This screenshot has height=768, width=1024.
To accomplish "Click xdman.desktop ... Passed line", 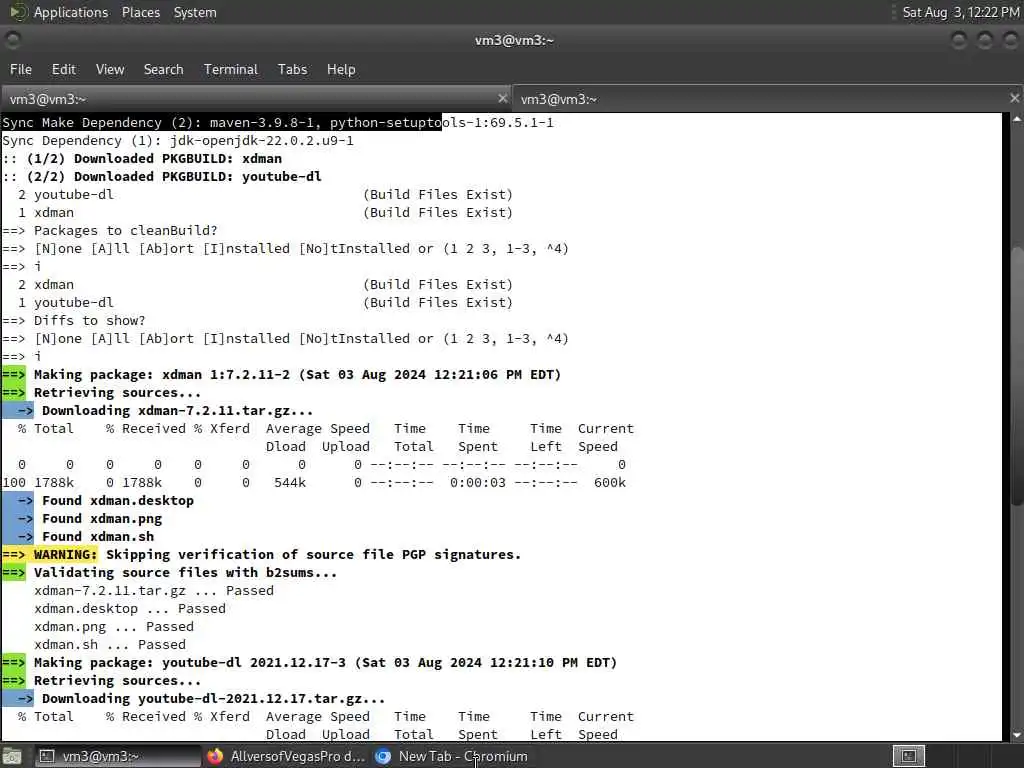I will (x=130, y=609).
